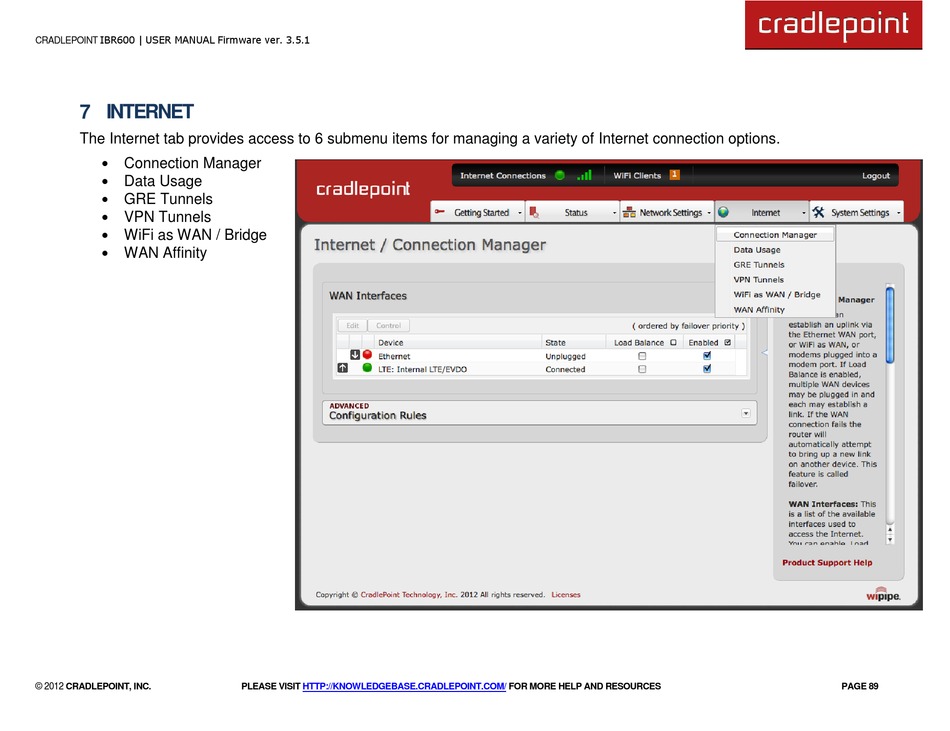Click the WAN Interfaces heading
The width and height of the screenshot is (950, 731).
point(368,296)
